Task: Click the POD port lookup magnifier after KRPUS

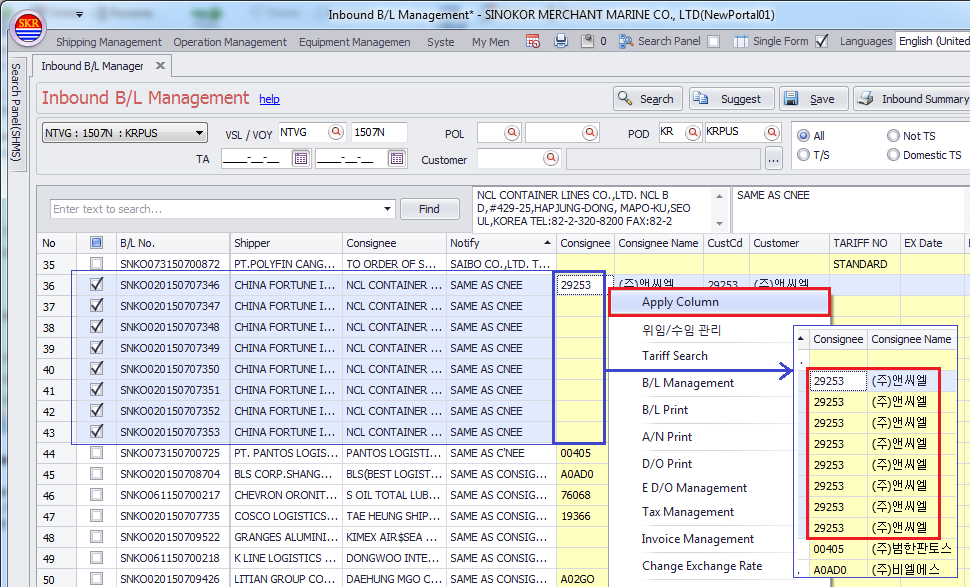Action: point(771,133)
